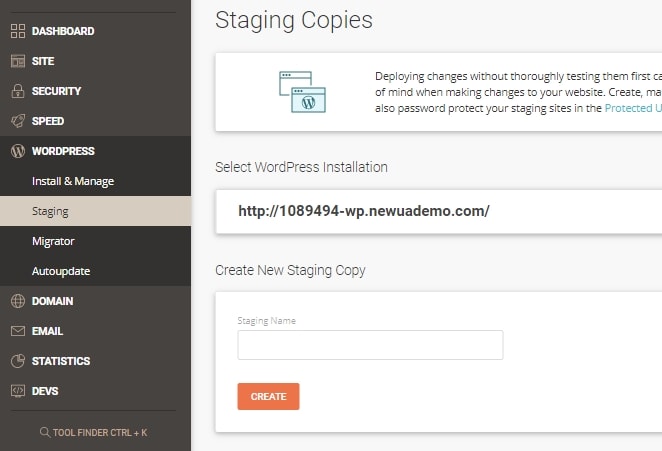Open WordPress installation dropdown

pyautogui.click(x=439, y=211)
